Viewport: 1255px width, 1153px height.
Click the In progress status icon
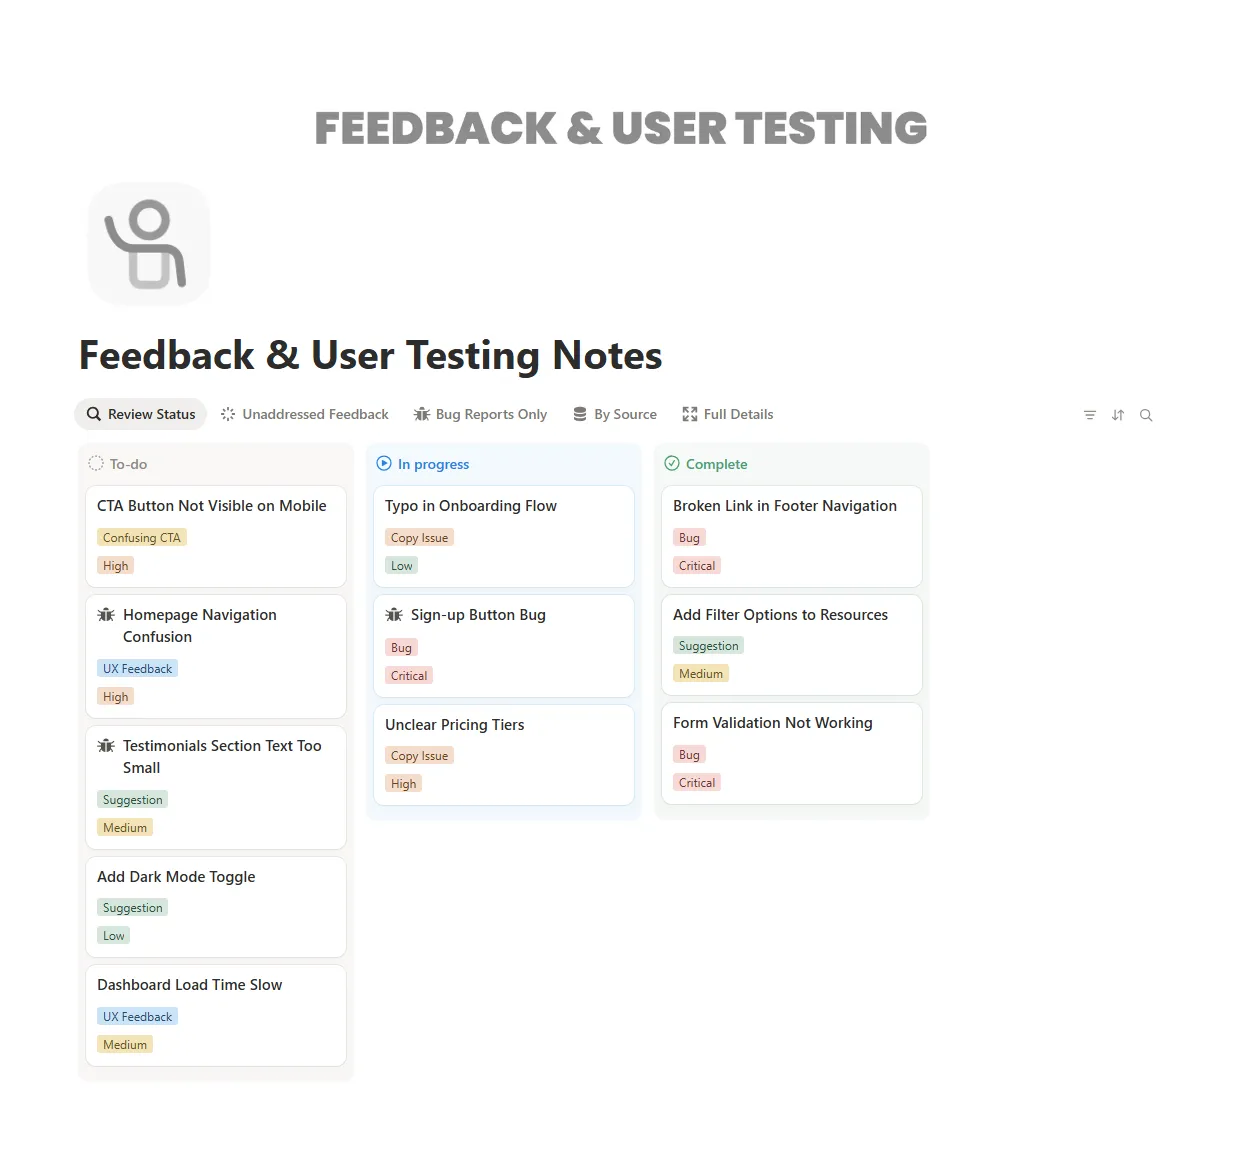pyautogui.click(x=384, y=463)
